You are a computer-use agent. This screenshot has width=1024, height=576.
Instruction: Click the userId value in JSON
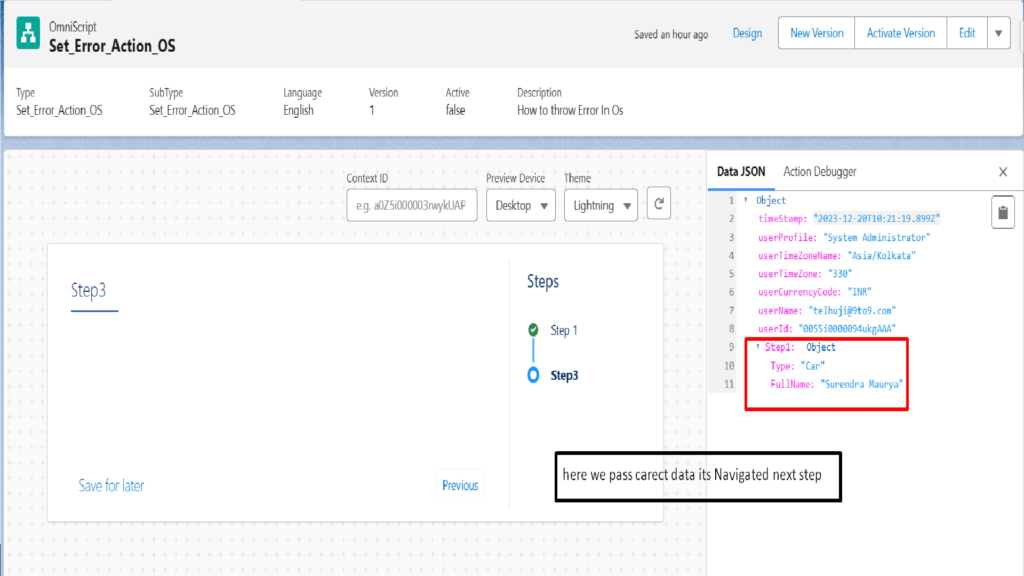(x=847, y=329)
